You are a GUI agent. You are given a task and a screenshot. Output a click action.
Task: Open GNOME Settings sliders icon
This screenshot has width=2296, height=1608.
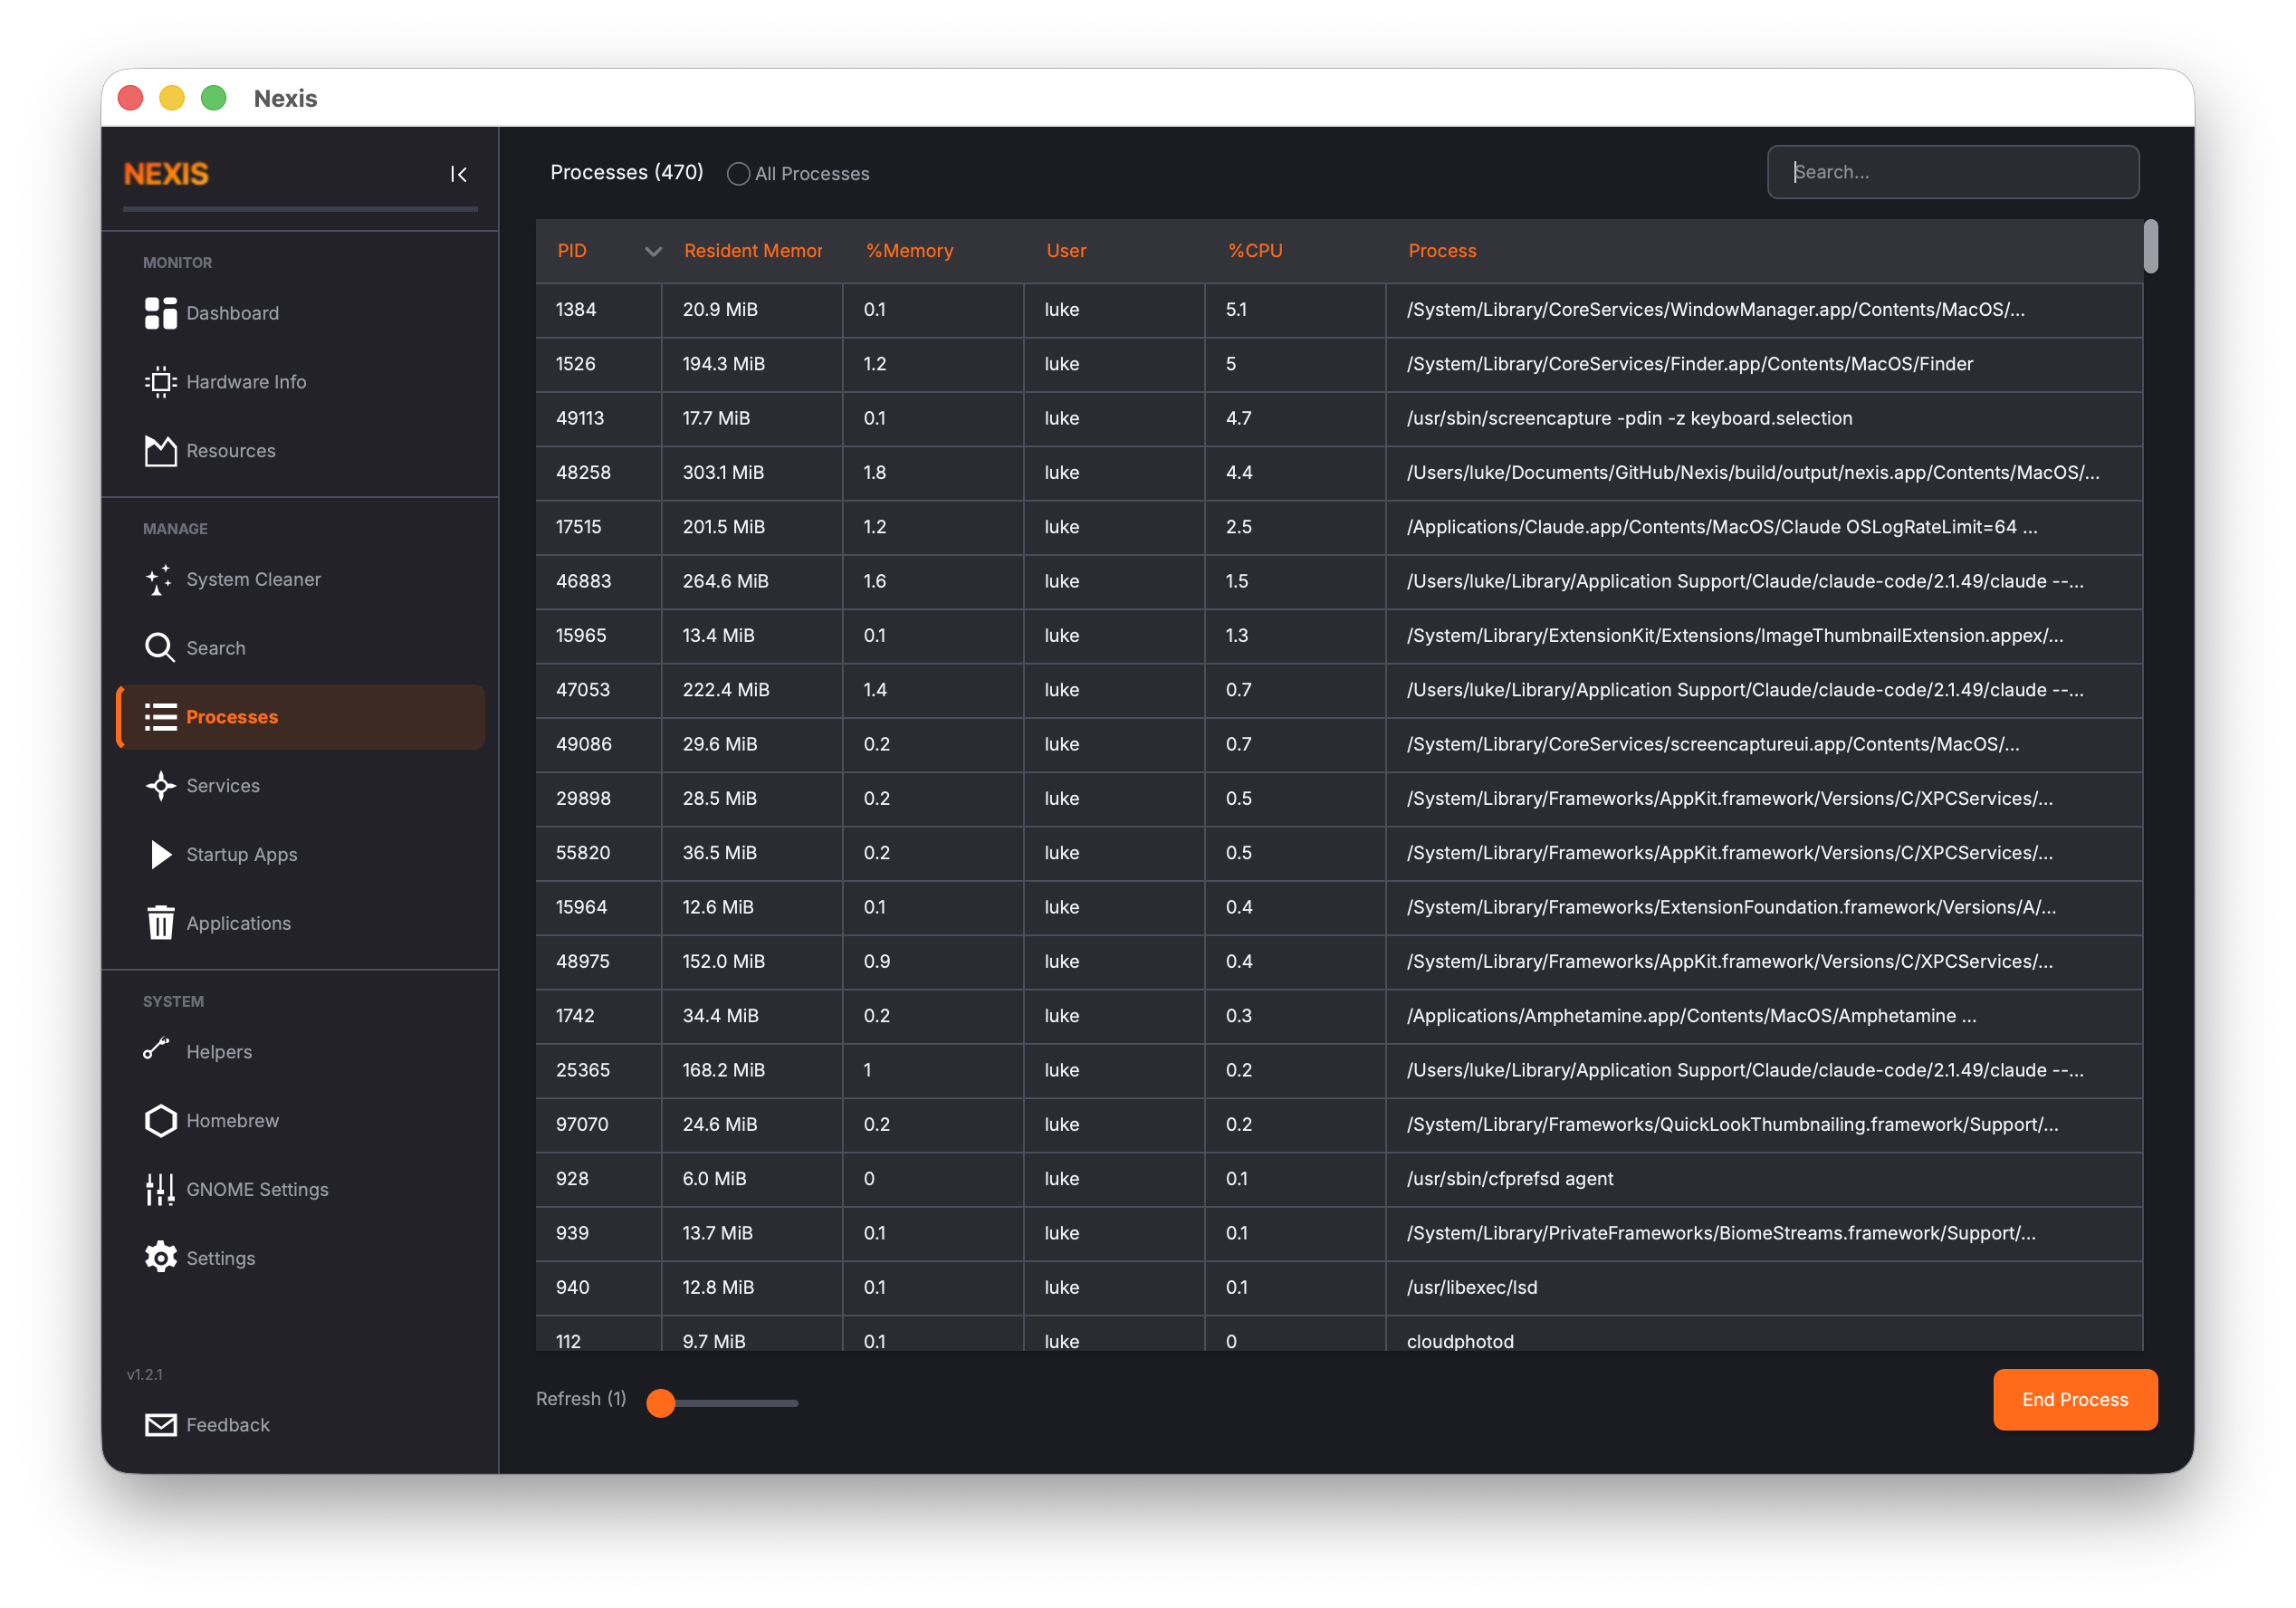(x=160, y=1189)
